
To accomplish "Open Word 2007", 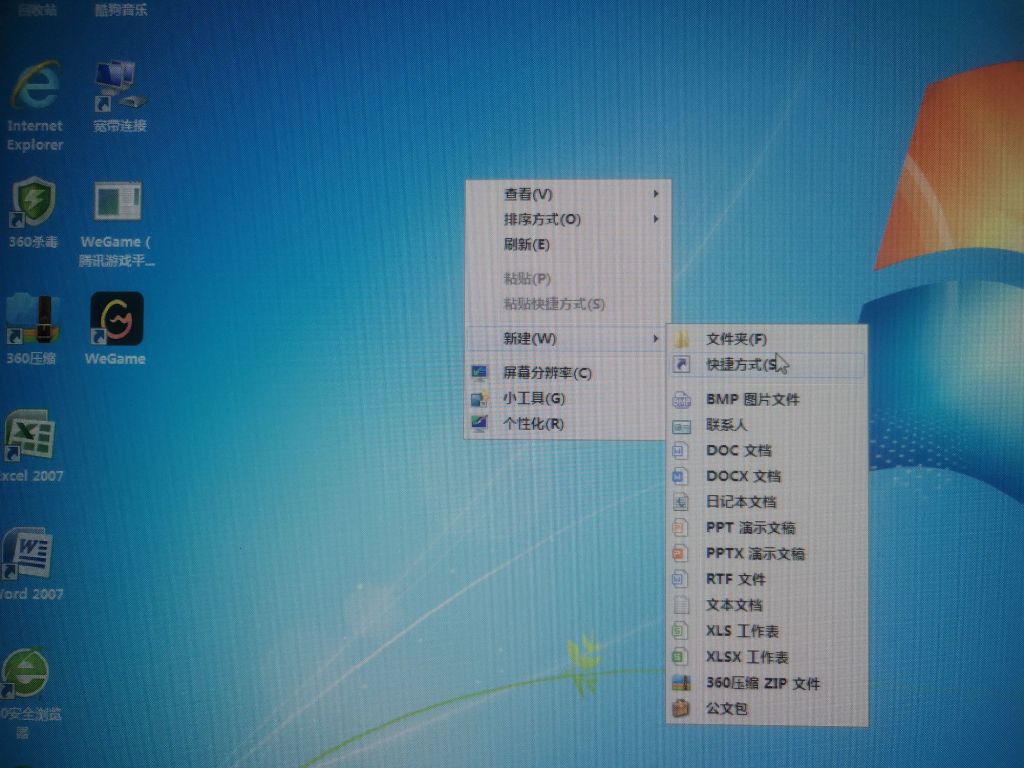I will point(30,550).
